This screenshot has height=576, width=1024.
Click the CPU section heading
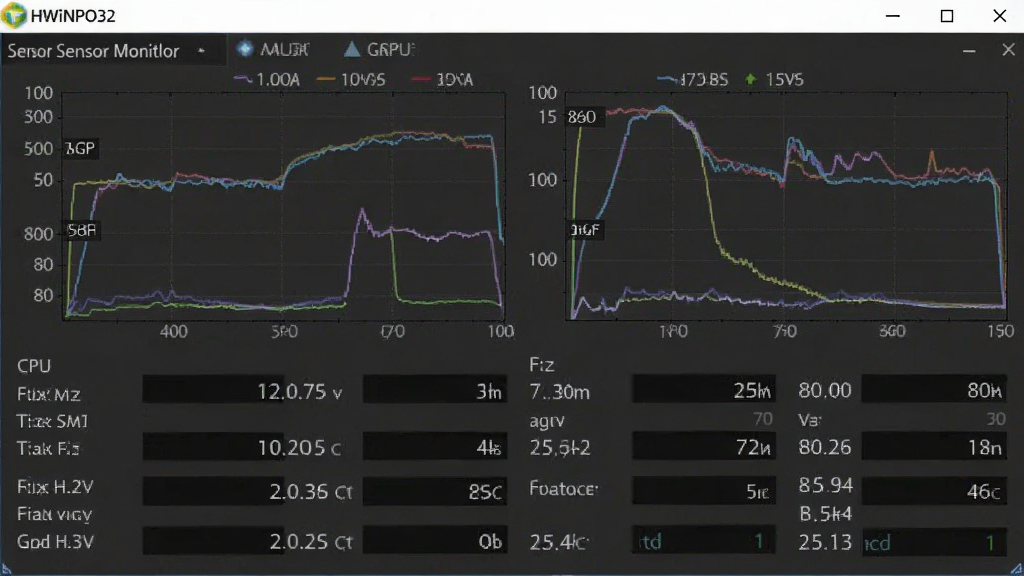(x=34, y=366)
